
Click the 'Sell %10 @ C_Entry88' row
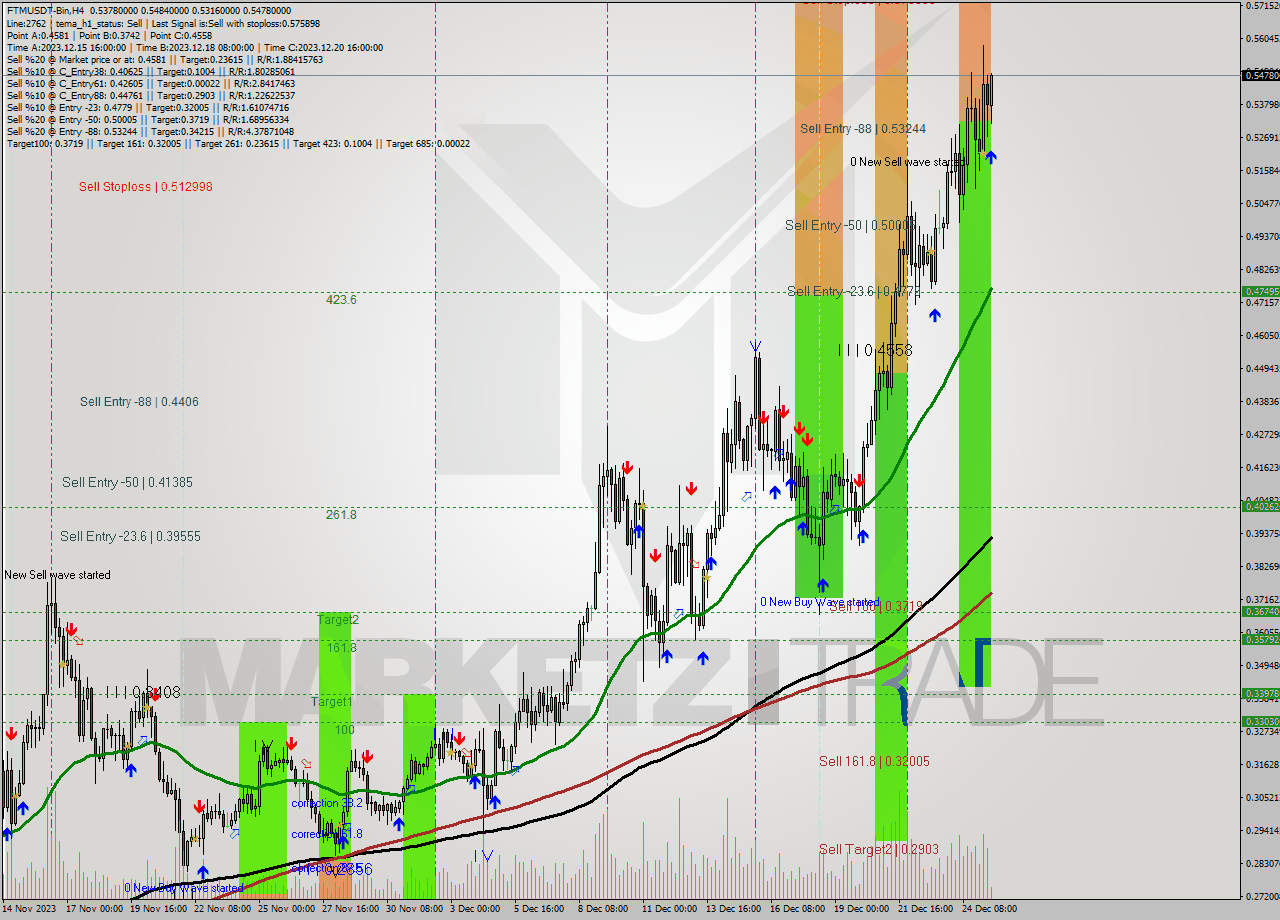(x=150, y=95)
